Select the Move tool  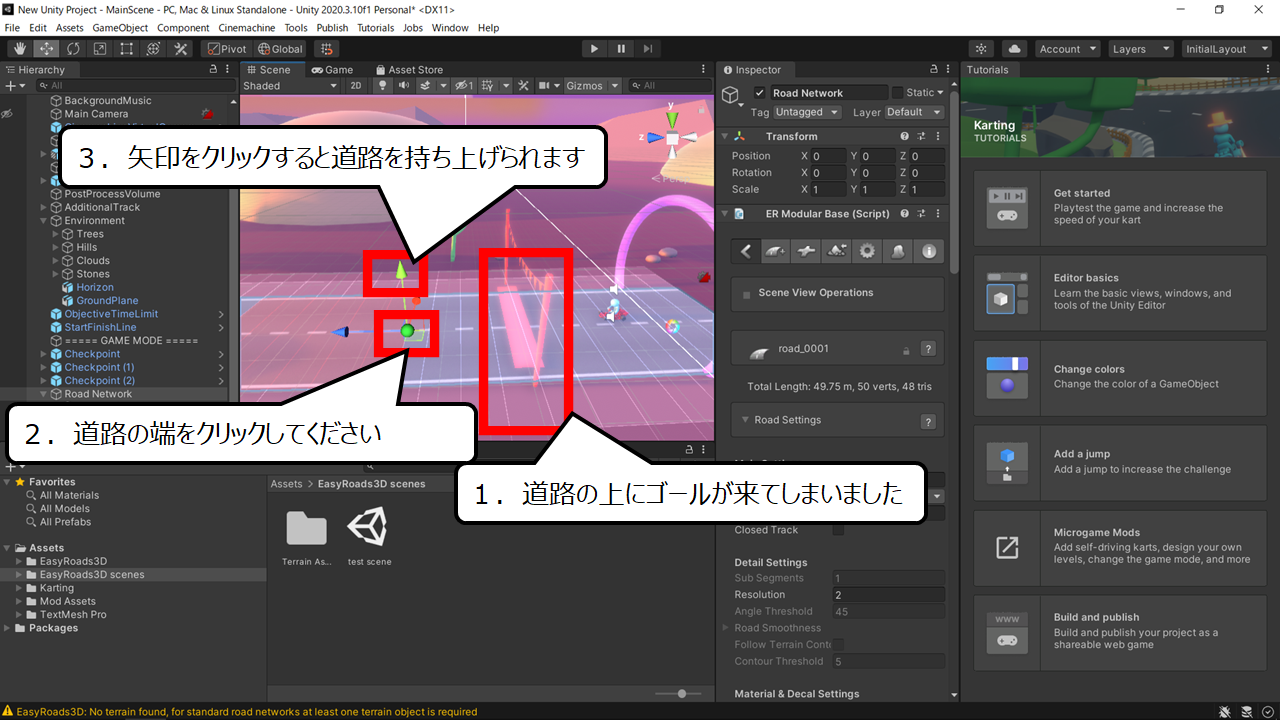click(x=46, y=49)
